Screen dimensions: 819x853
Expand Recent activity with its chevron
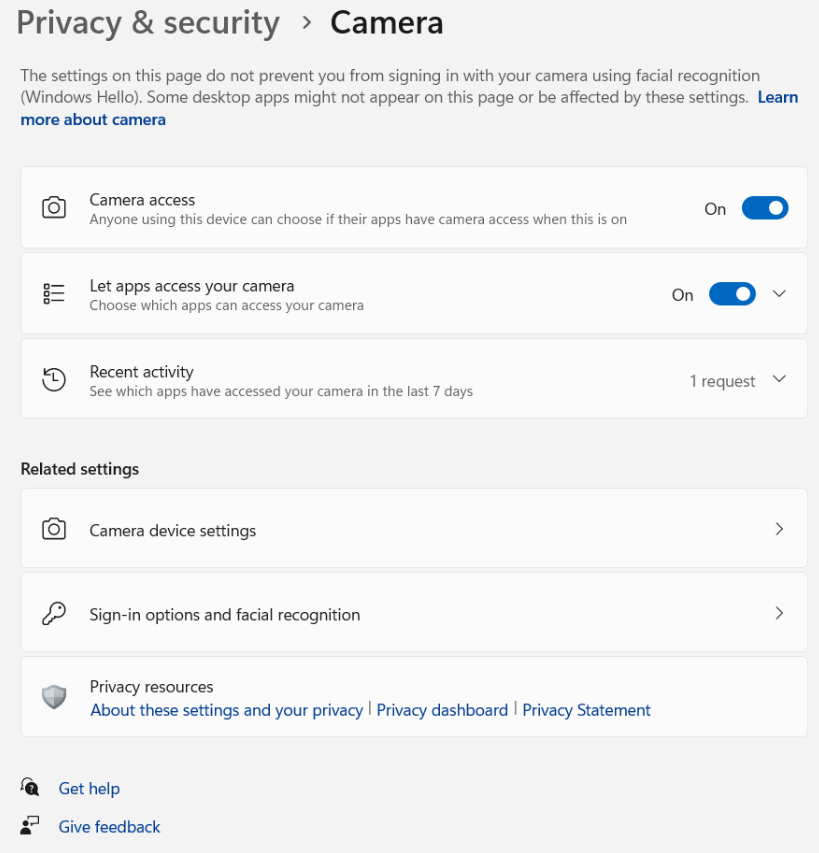pyautogui.click(x=779, y=379)
